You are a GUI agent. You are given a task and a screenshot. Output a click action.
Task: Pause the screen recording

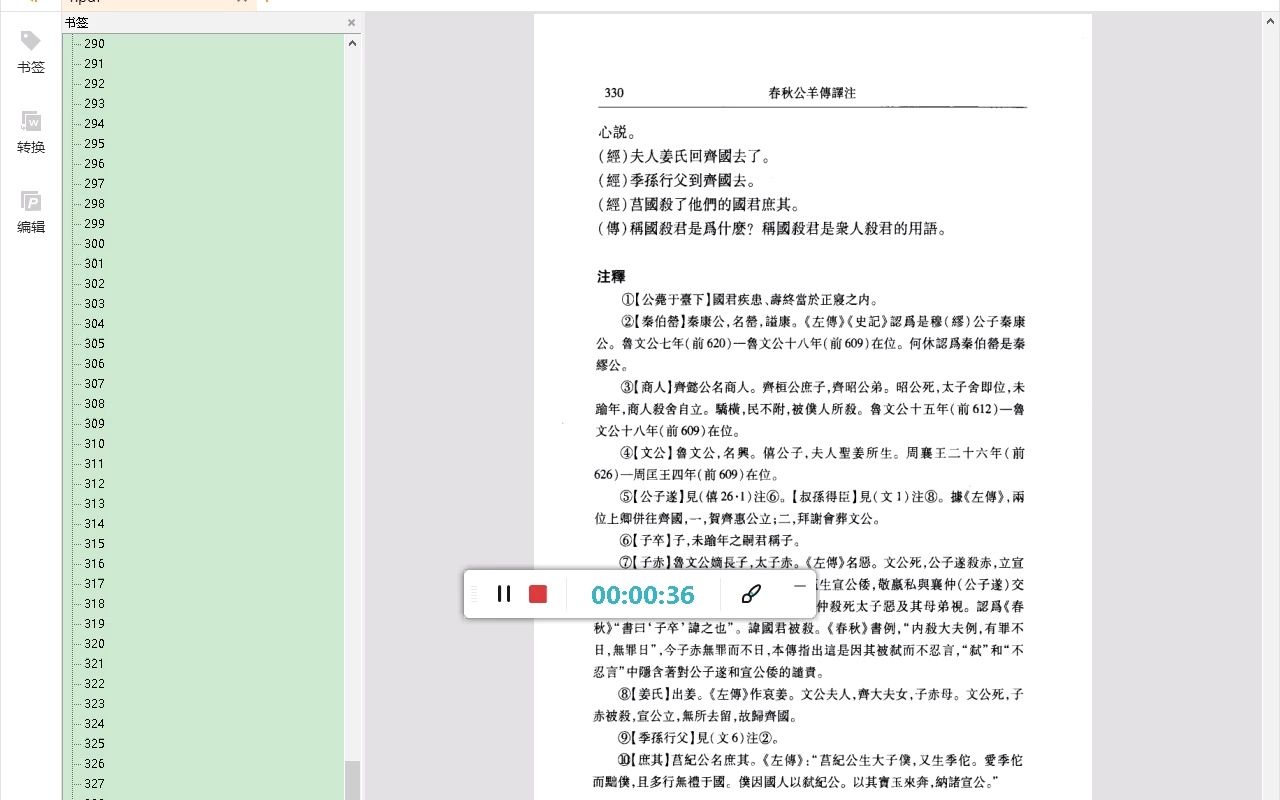[x=504, y=594]
